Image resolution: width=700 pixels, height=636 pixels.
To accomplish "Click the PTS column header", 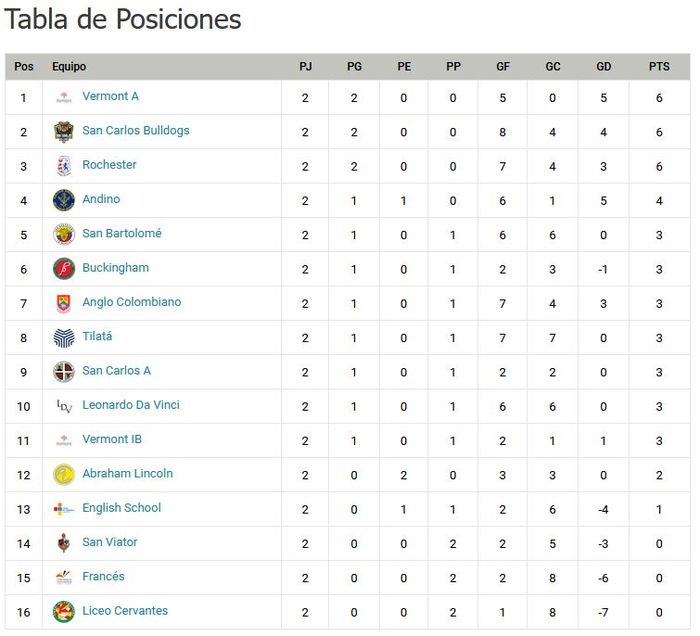I will tap(659, 67).
